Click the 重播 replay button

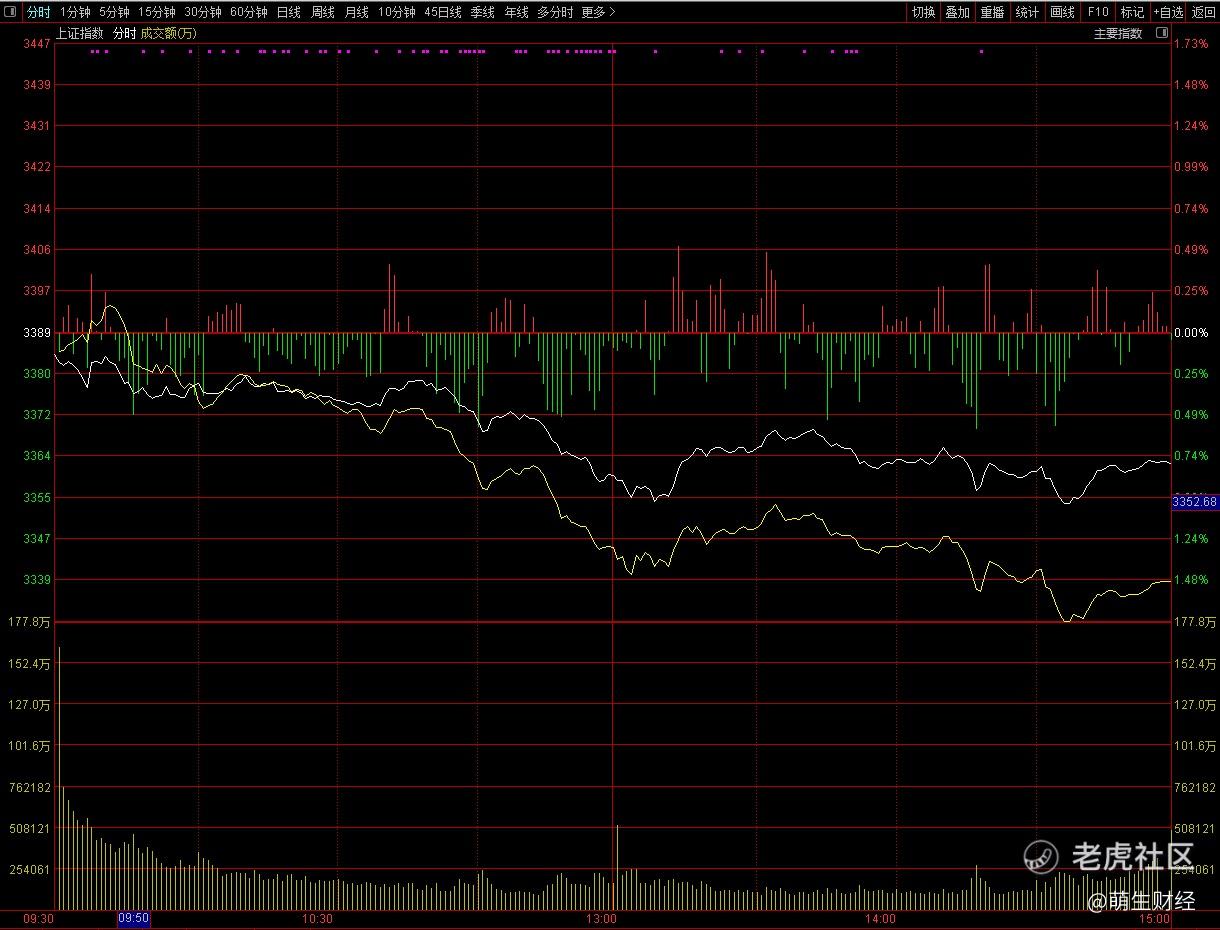(993, 13)
